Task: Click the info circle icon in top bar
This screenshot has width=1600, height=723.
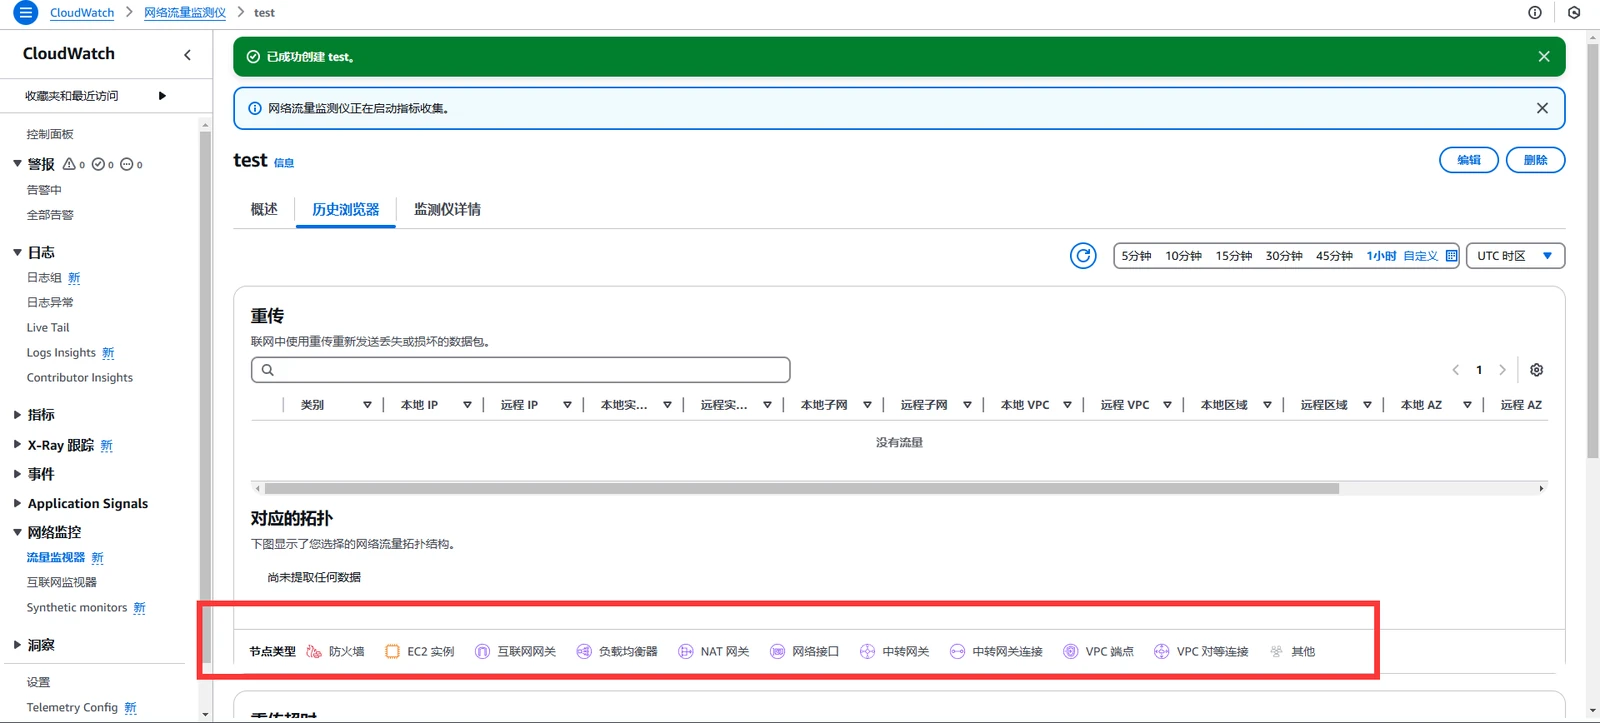Action: [x=1535, y=13]
